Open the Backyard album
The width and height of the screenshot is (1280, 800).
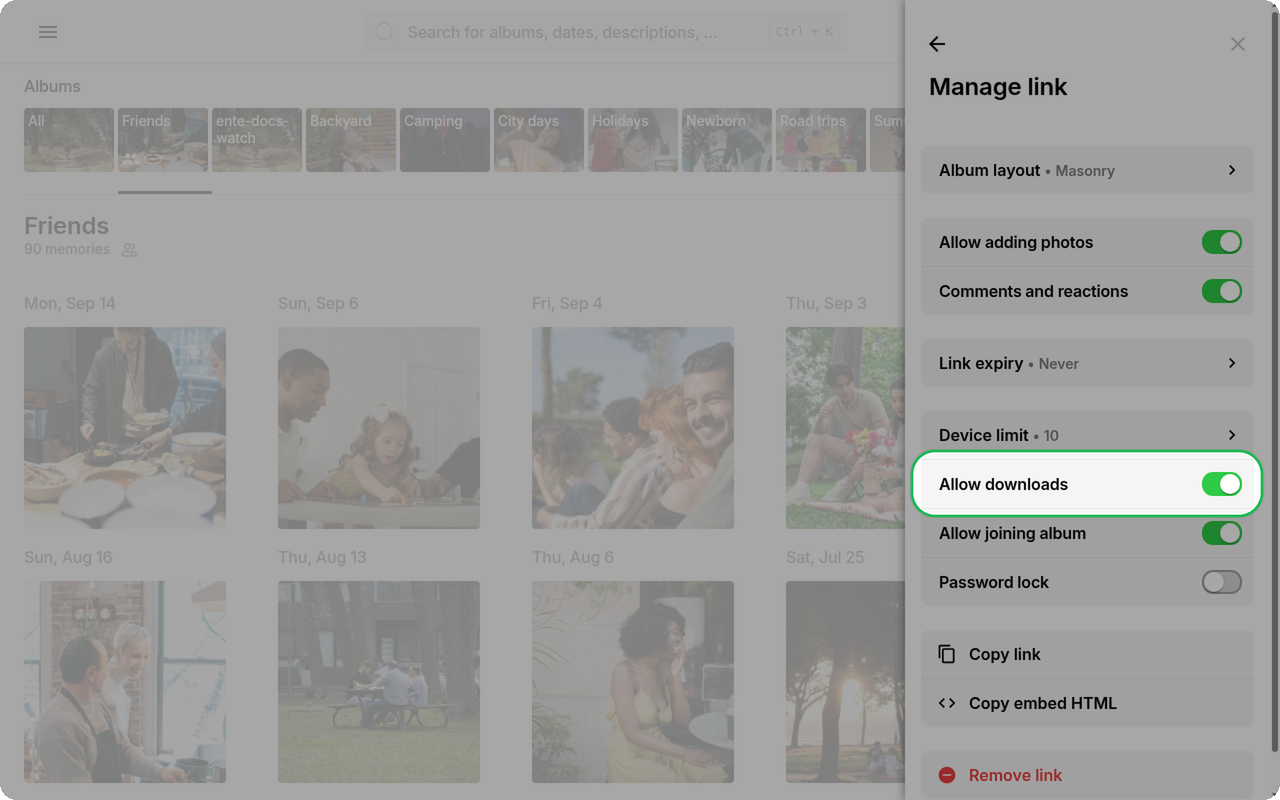point(351,140)
